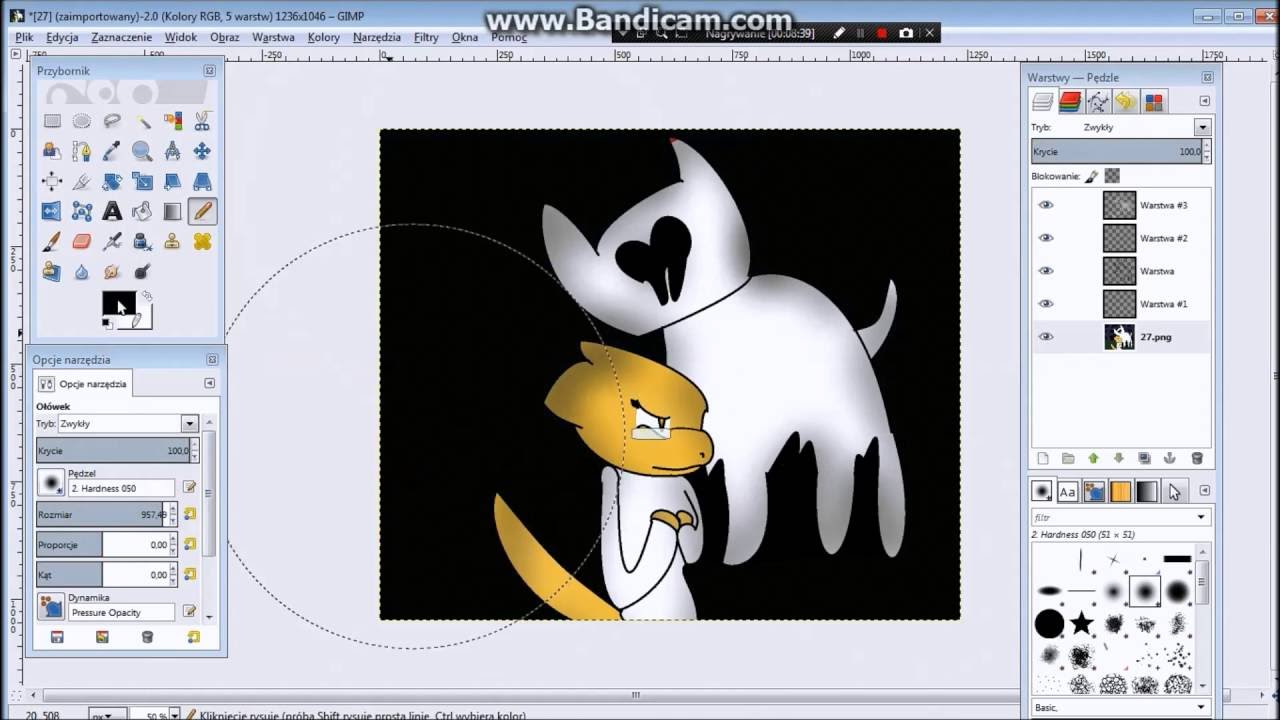Anchor the floating layer icon
1280x720 pixels.
(x=1170, y=458)
